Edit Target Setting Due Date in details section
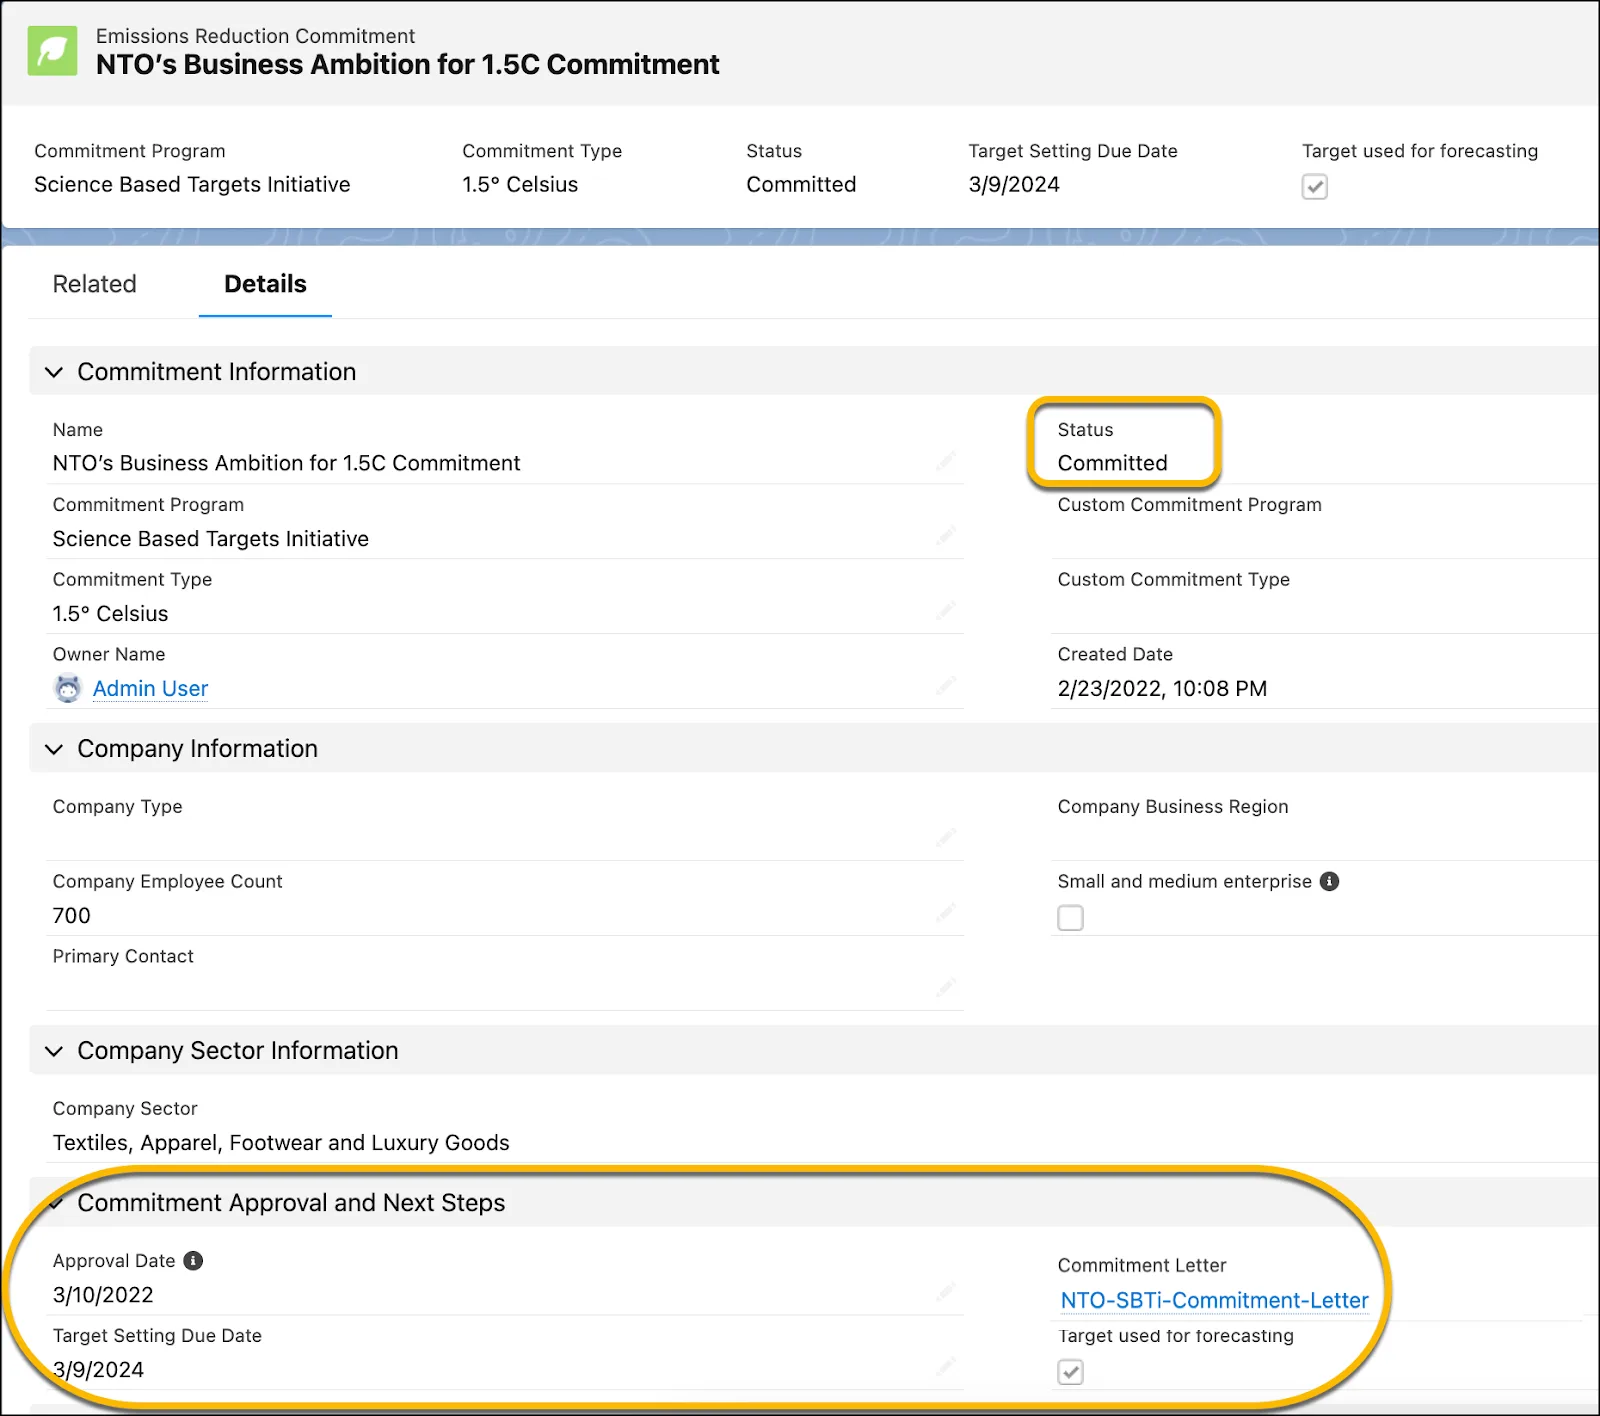Image resolution: width=1600 pixels, height=1416 pixels. (x=946, y=1367)
